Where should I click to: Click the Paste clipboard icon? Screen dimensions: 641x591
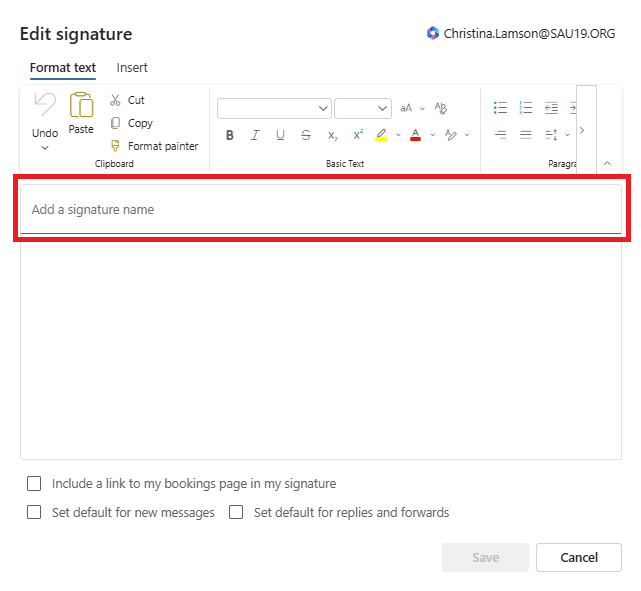click(81, 106)
